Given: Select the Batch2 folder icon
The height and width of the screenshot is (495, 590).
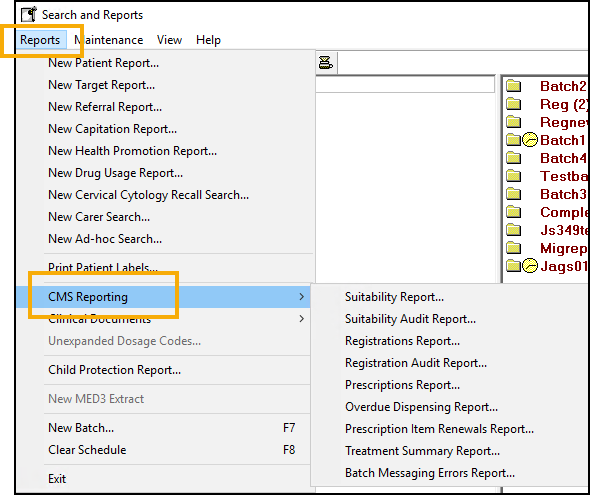Looking at the screenshot, I should (514, 86).
